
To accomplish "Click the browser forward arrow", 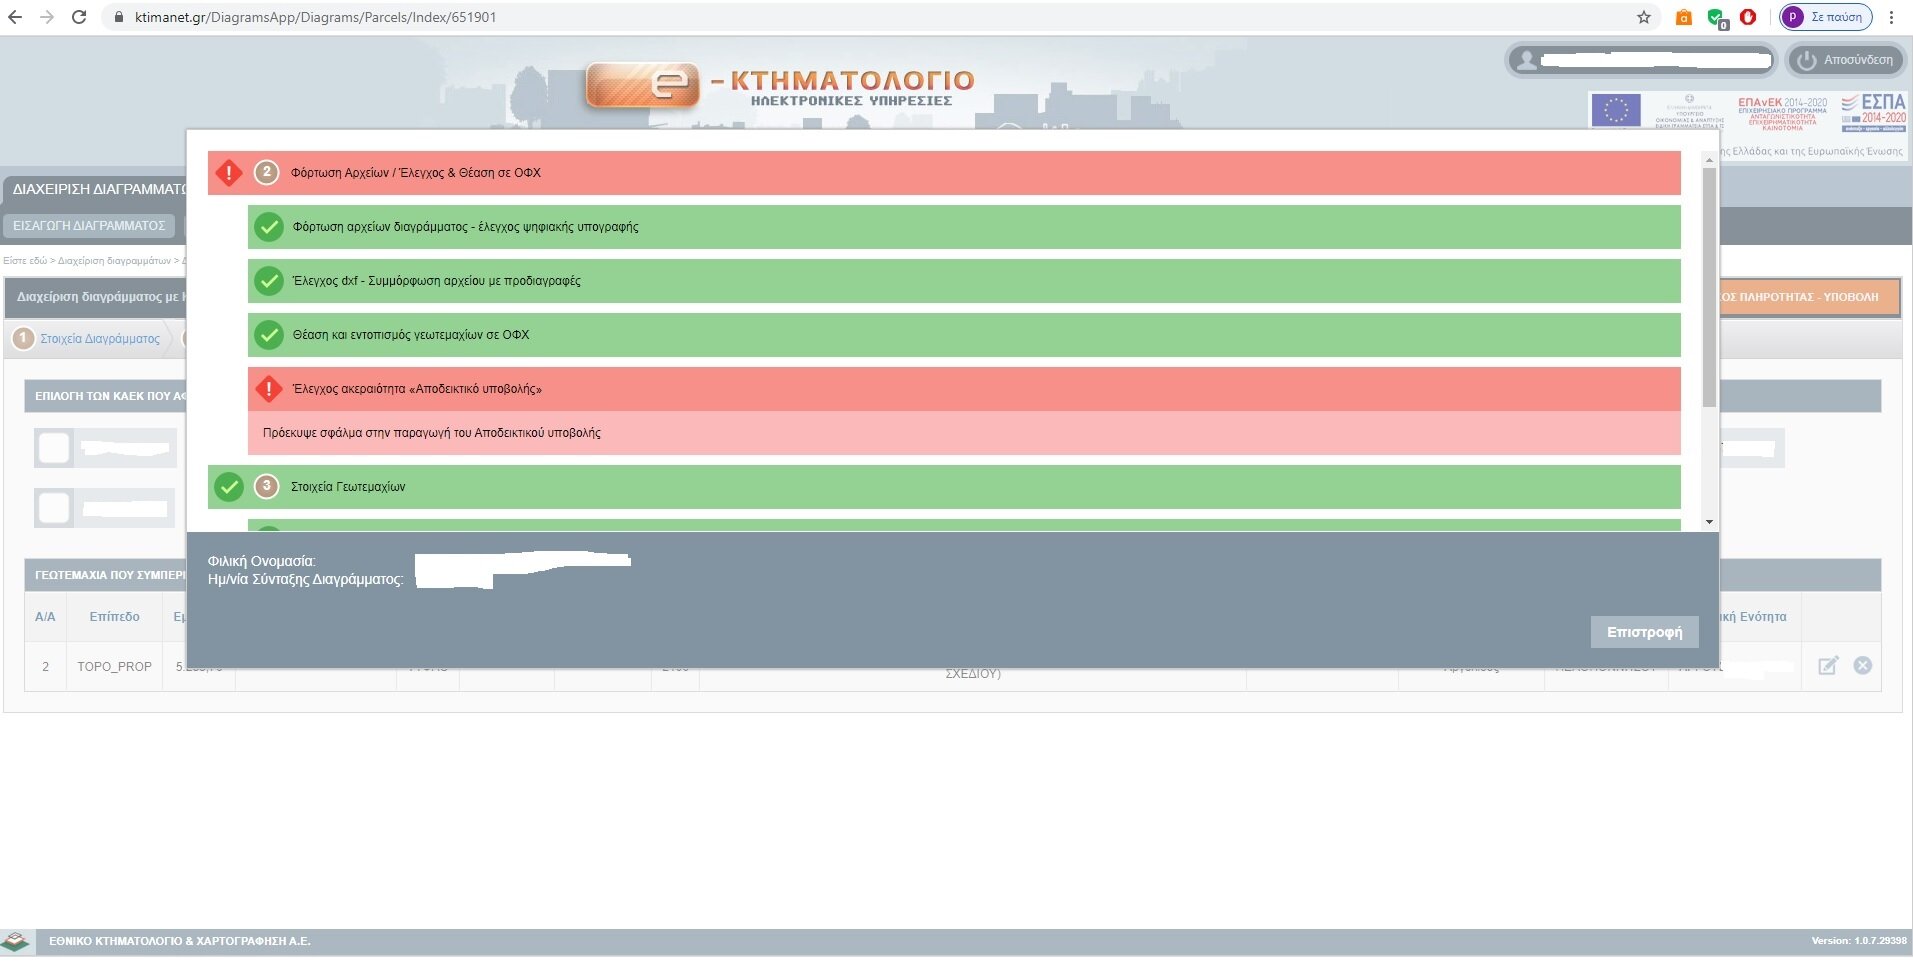I will coord(47,17).
